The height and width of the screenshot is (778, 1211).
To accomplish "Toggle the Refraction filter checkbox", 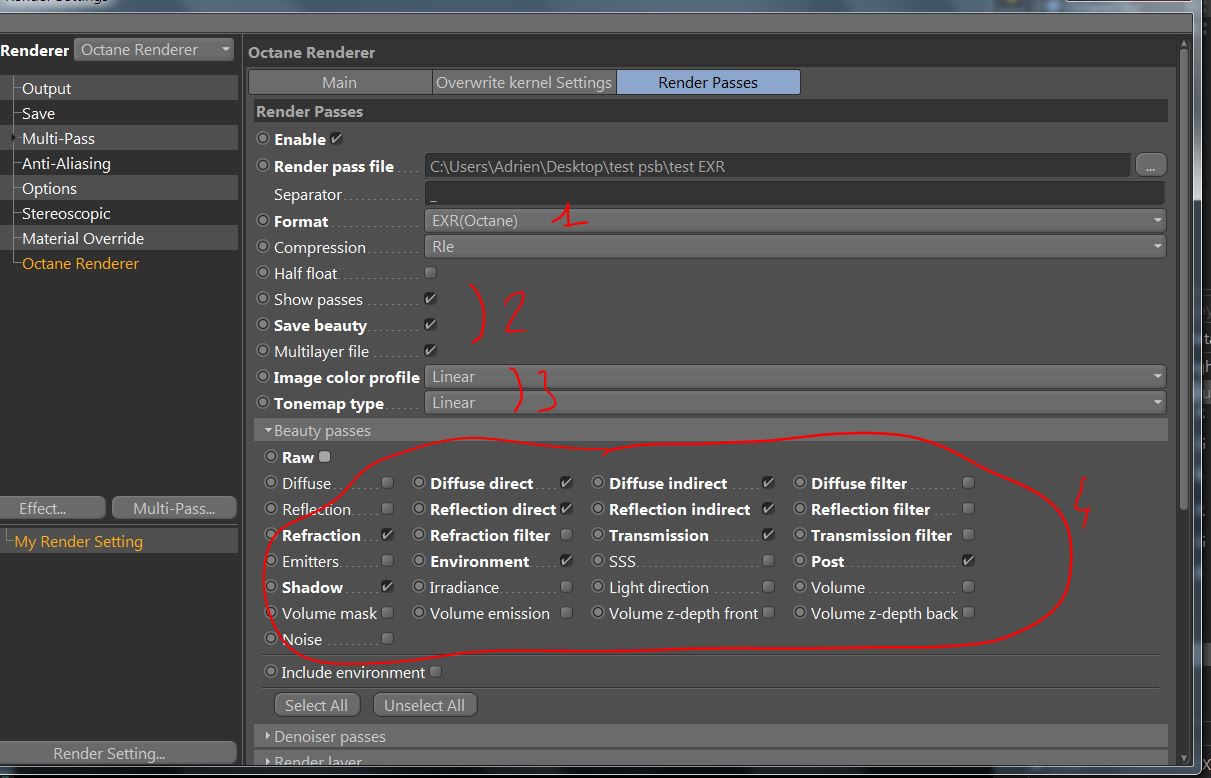I will pos(567,534).
